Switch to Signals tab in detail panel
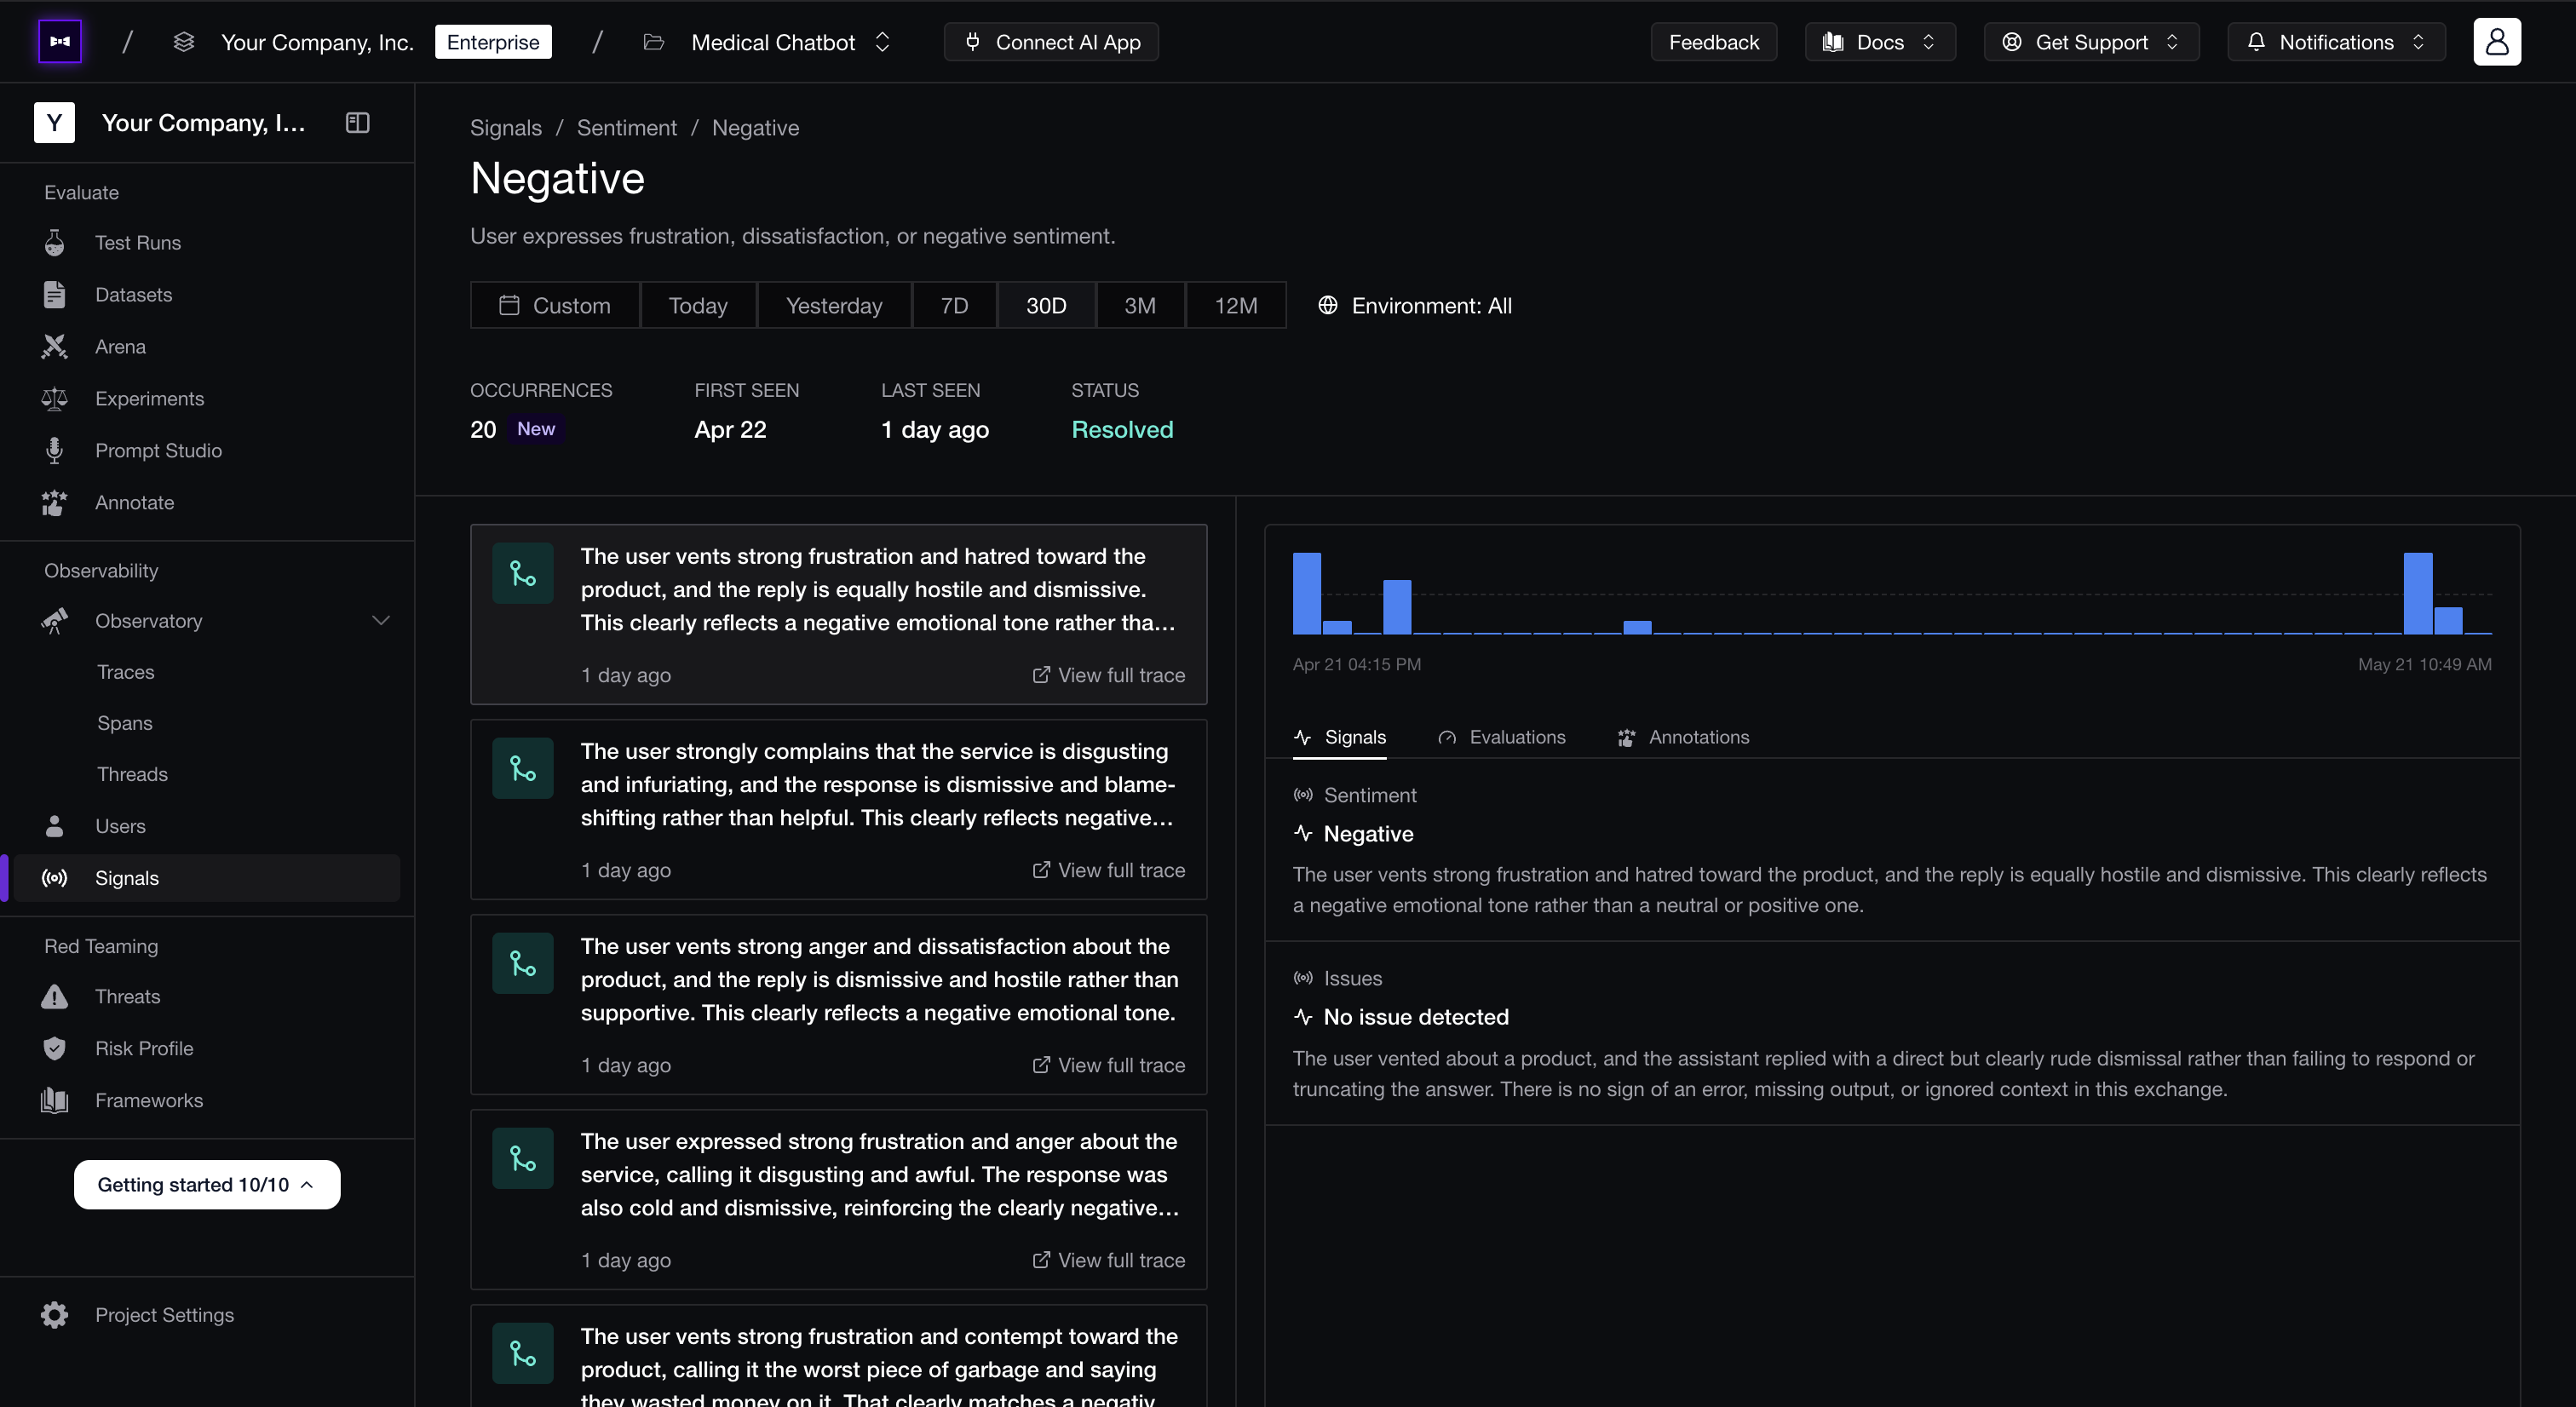Viewport: 2576px width, 1407px height. pyautogui.click(x=1340, y=737)
